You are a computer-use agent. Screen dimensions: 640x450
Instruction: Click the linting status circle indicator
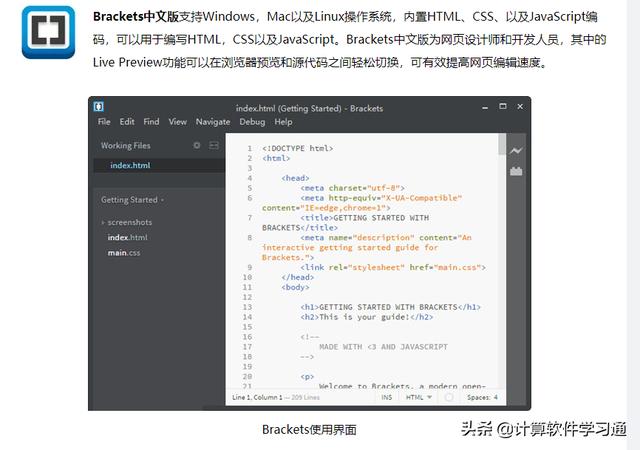point(449,397)
